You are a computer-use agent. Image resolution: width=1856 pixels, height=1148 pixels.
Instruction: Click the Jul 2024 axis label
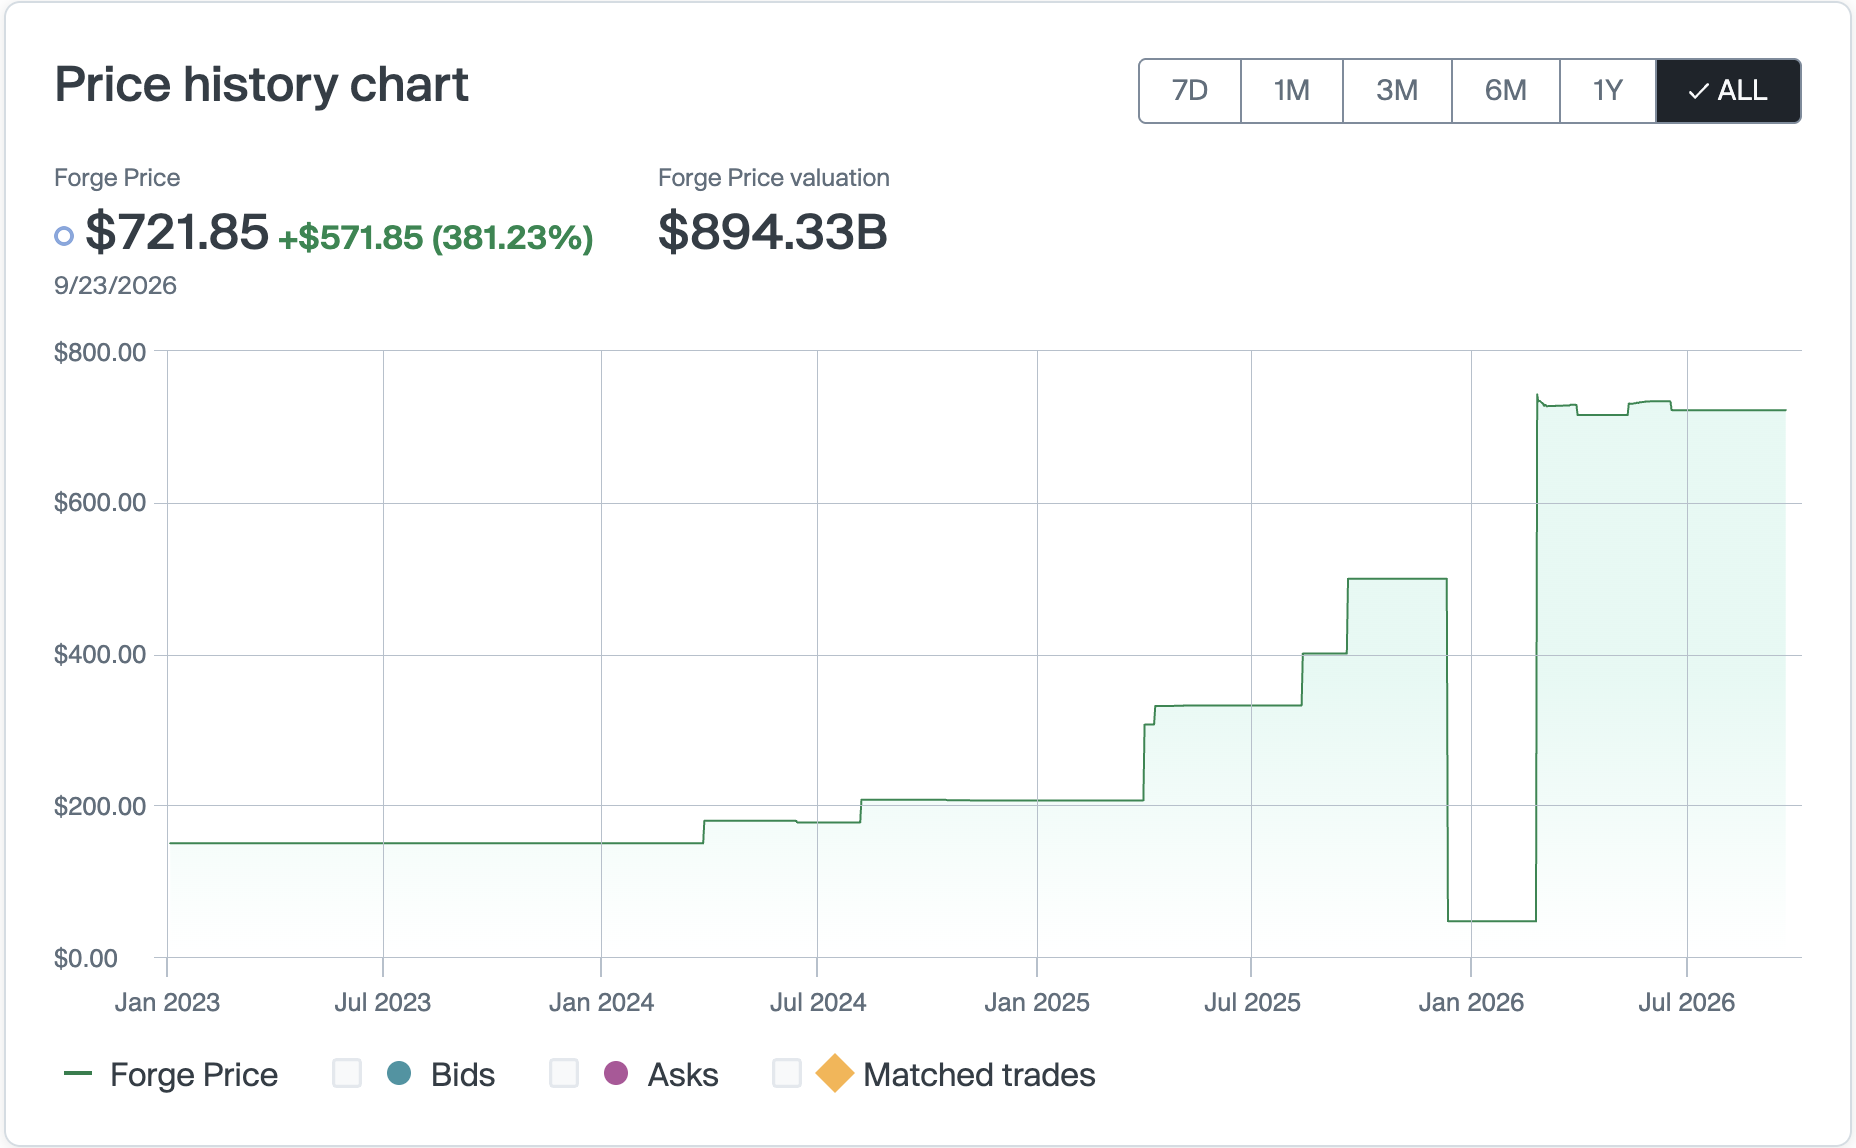[818, 1002]
